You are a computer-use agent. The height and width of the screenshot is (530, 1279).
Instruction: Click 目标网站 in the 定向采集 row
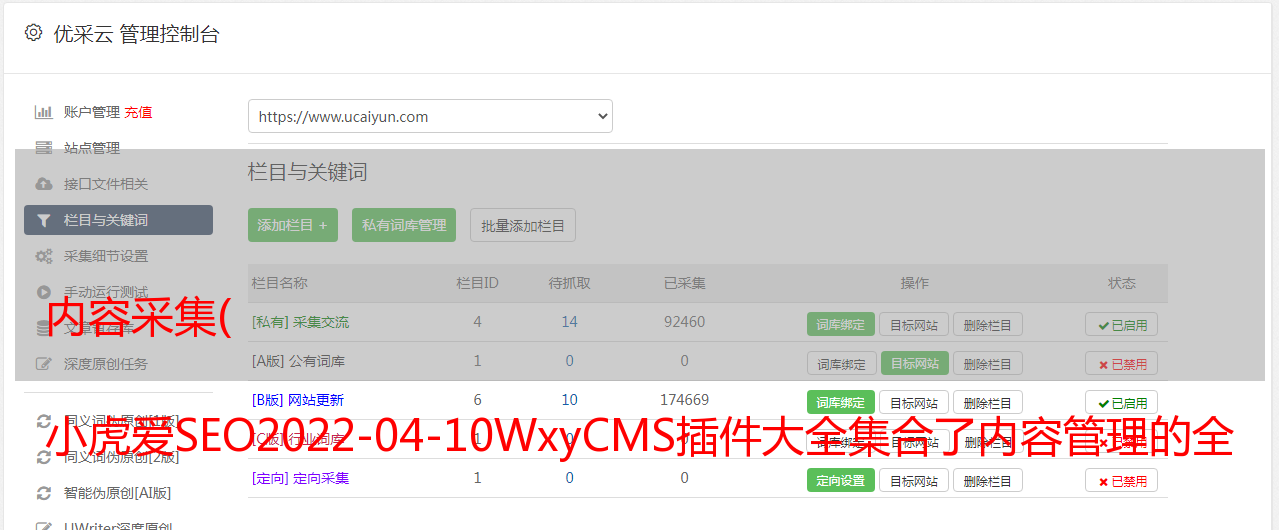tap(914, 480)
